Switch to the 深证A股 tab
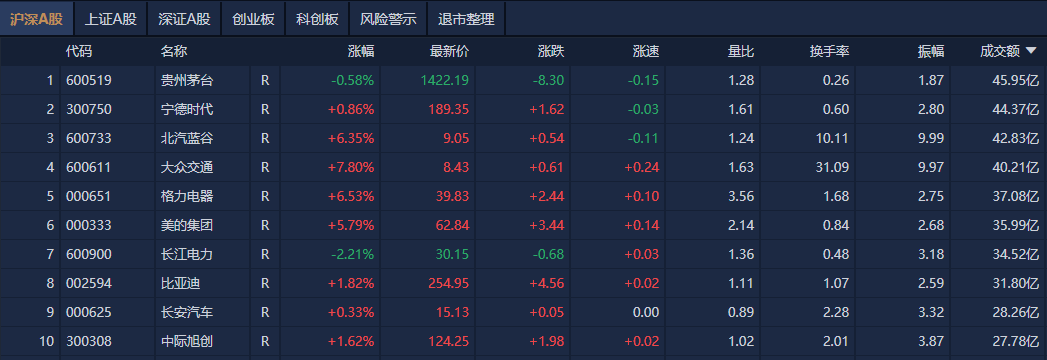Image resolution: width=1047 pixels, height=360 pixels. point(184,19)
